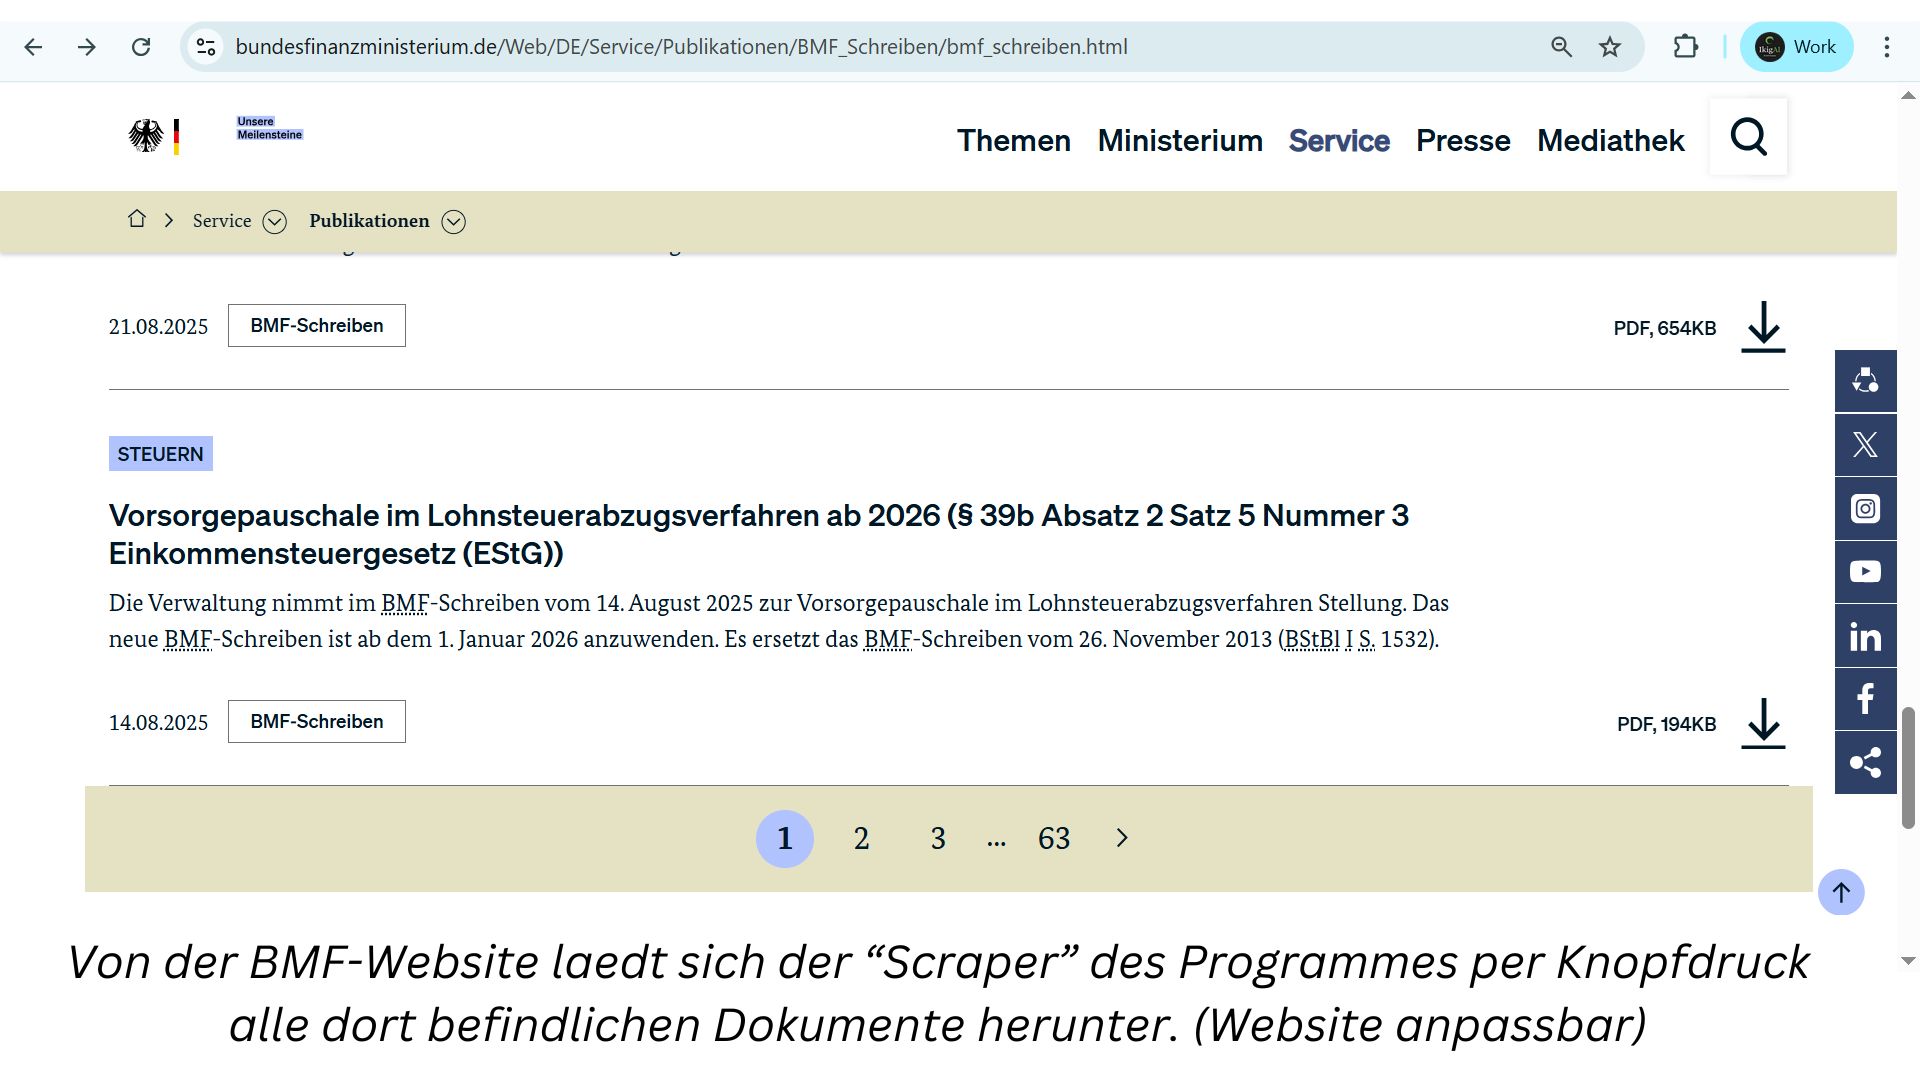Open the Themen main menu item
Screen dimensions: 1920x1080
(1013, 140)
